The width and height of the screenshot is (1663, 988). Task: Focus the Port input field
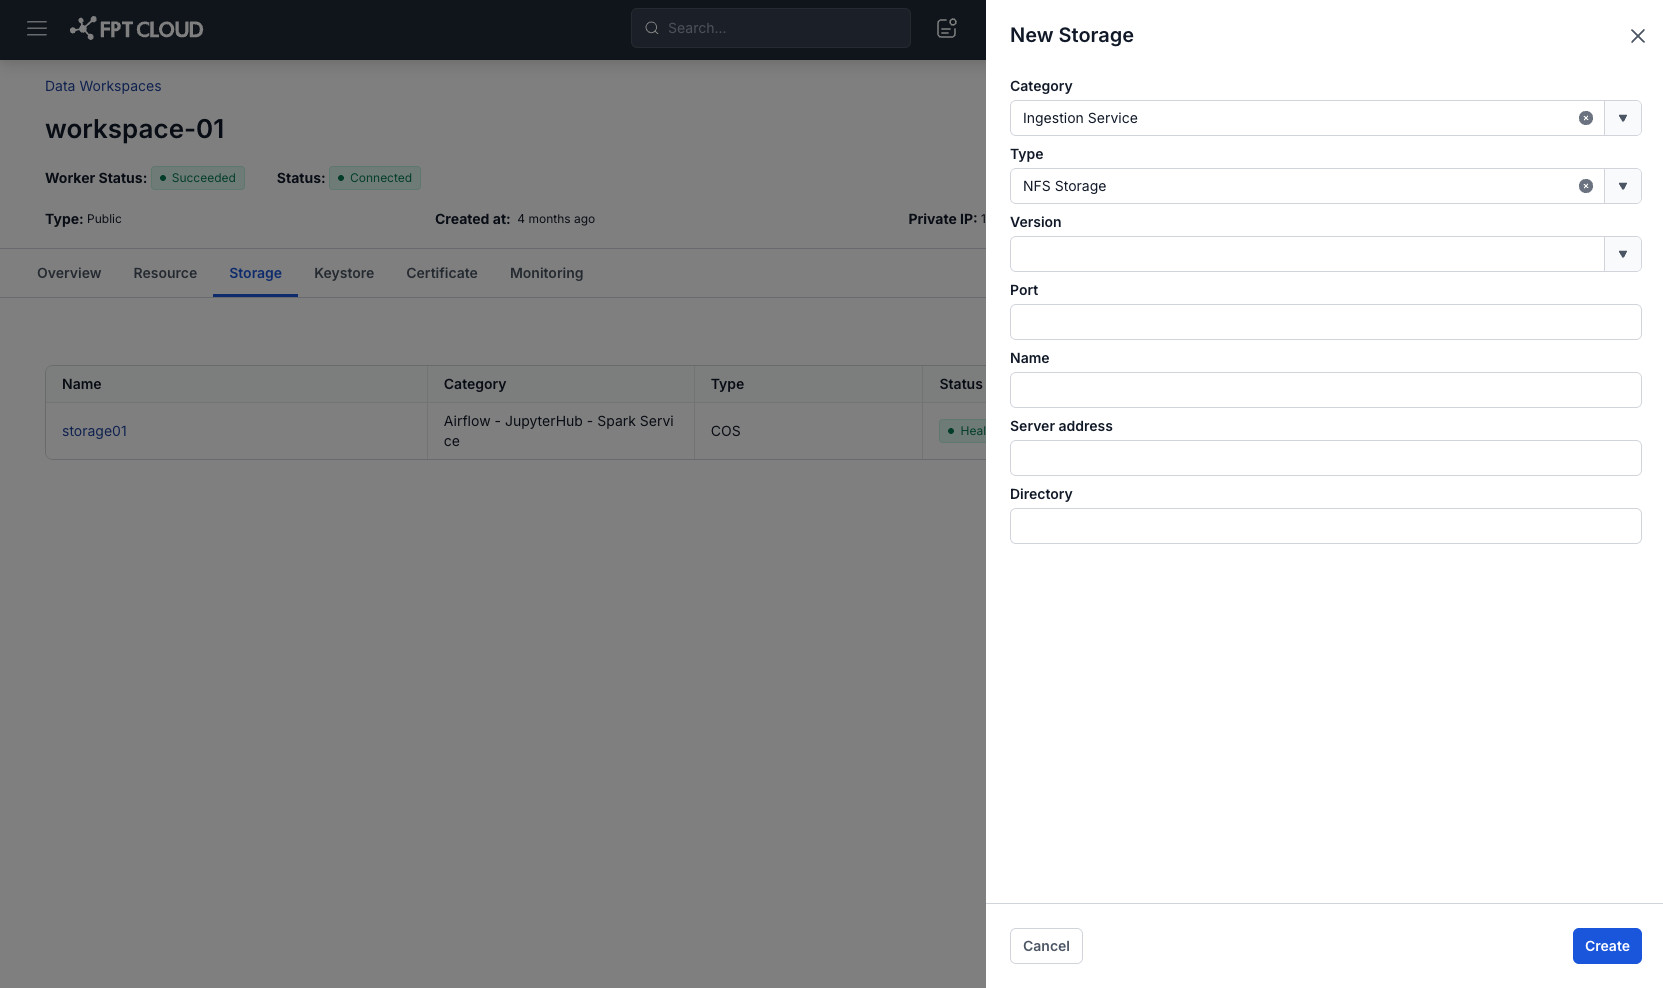pos(1325,322)
